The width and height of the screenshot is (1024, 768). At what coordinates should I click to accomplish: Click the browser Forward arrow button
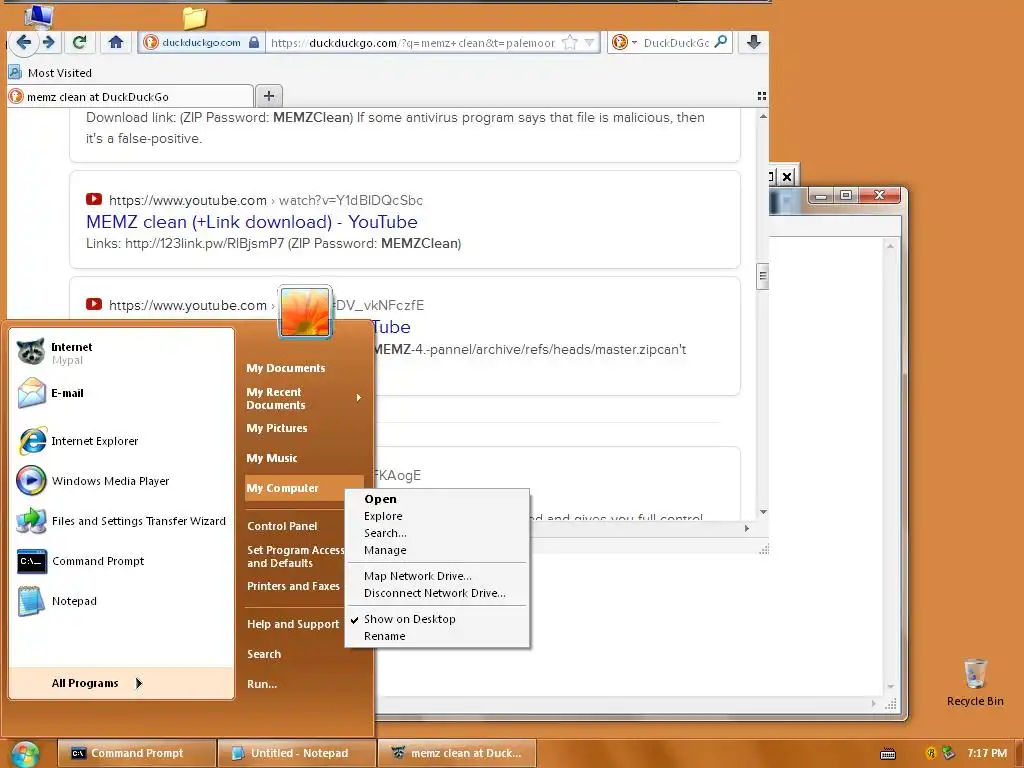[x=49, y=42]
